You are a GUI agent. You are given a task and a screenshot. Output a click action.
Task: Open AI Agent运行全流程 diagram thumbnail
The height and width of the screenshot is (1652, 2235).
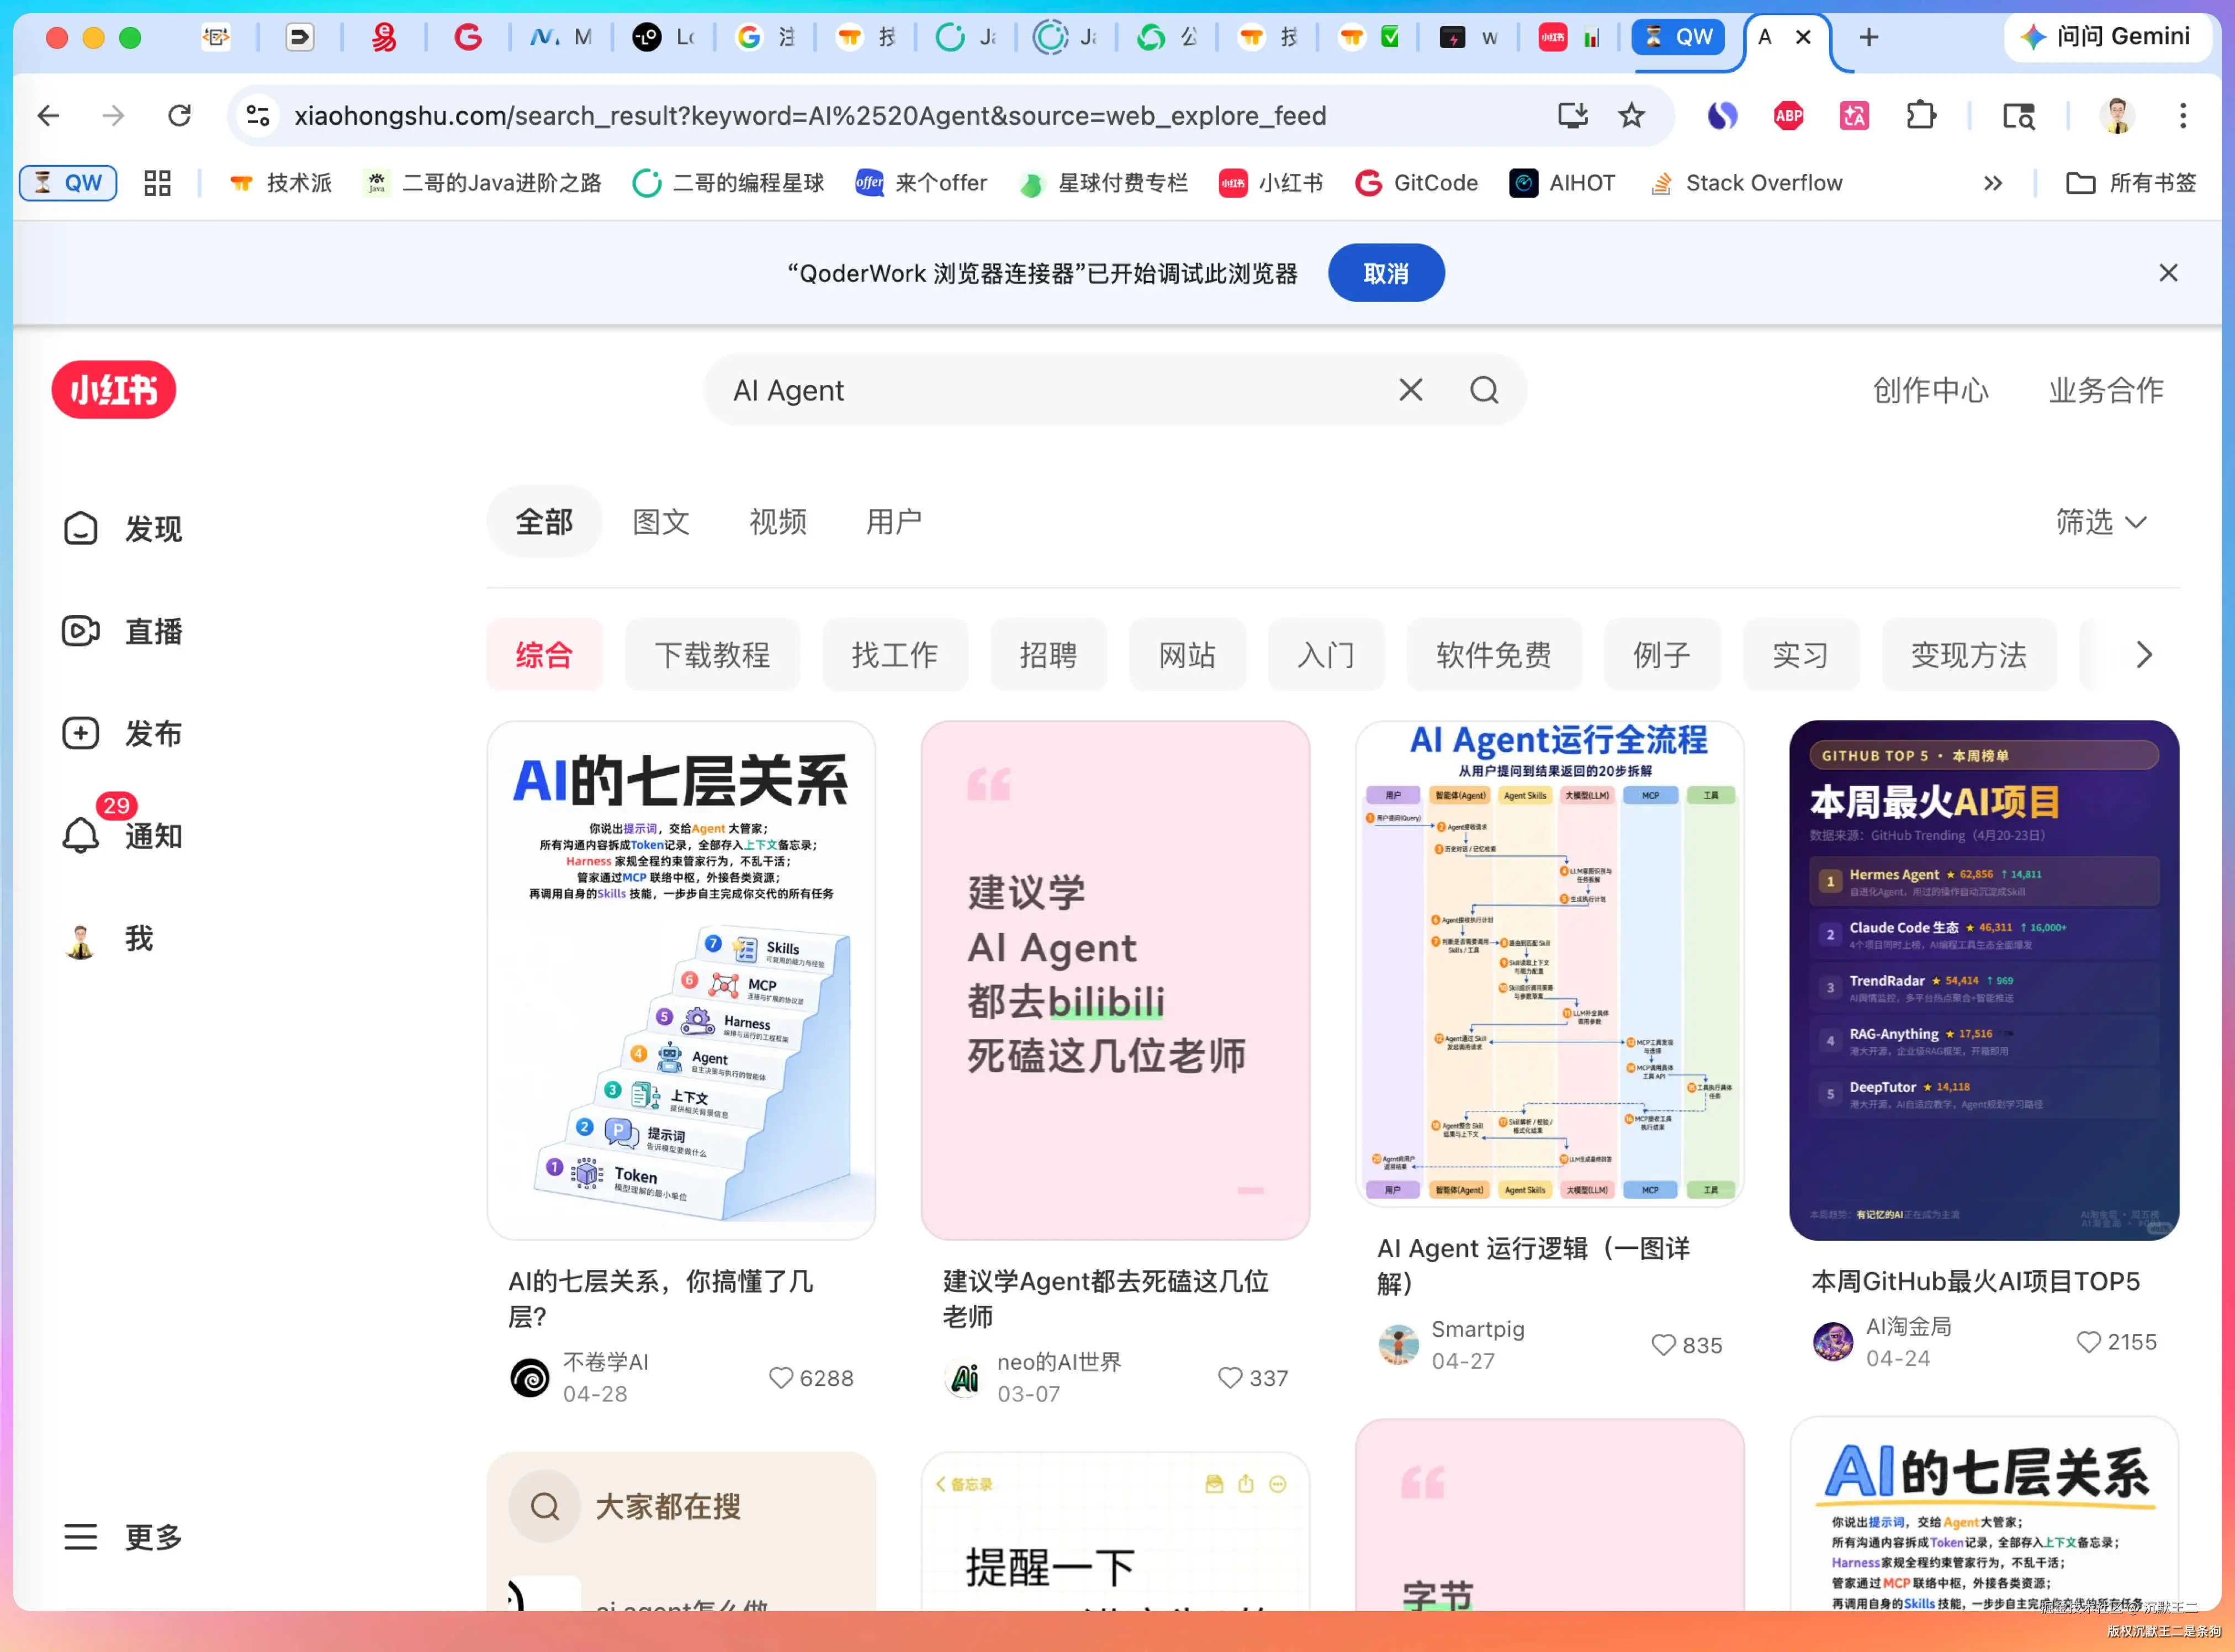(x=1549, y=964)
